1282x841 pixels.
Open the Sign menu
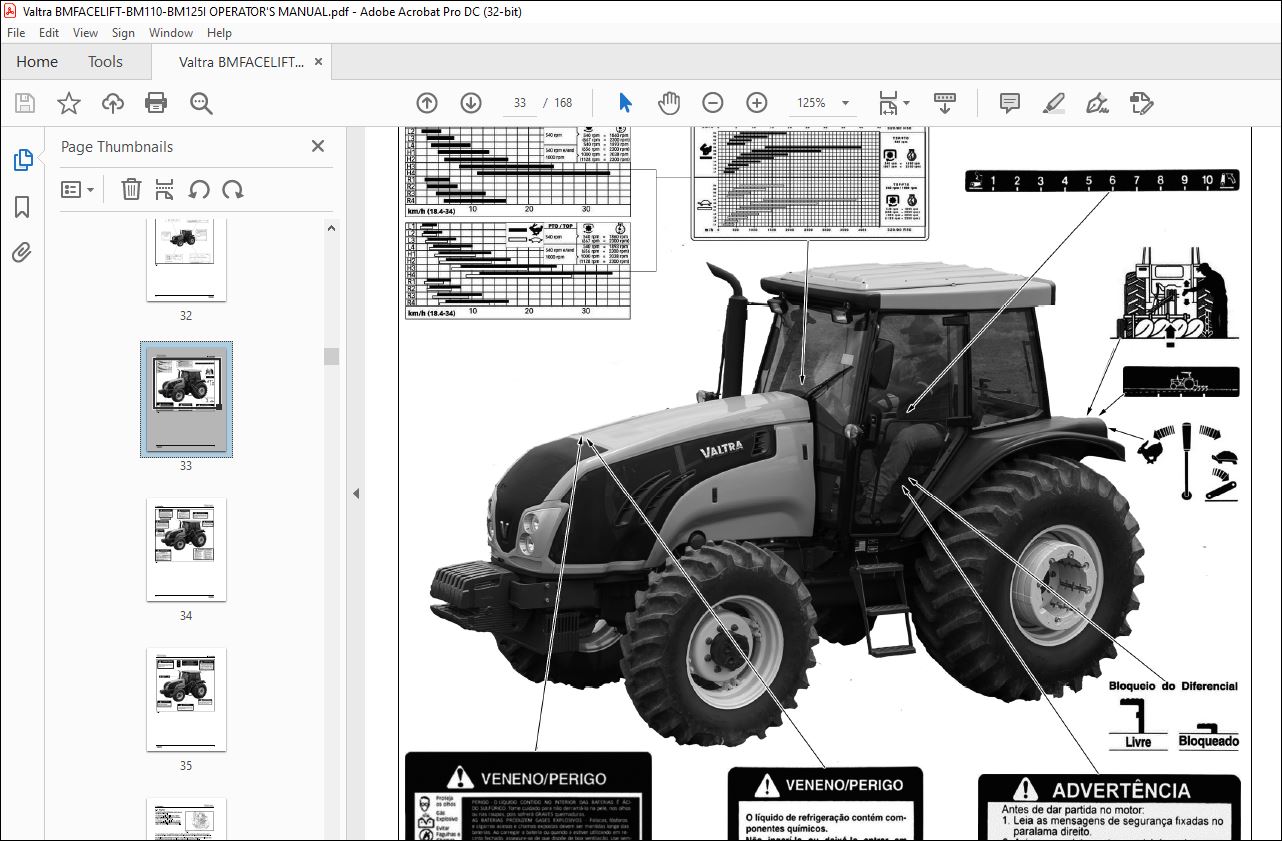pos(123,33)
